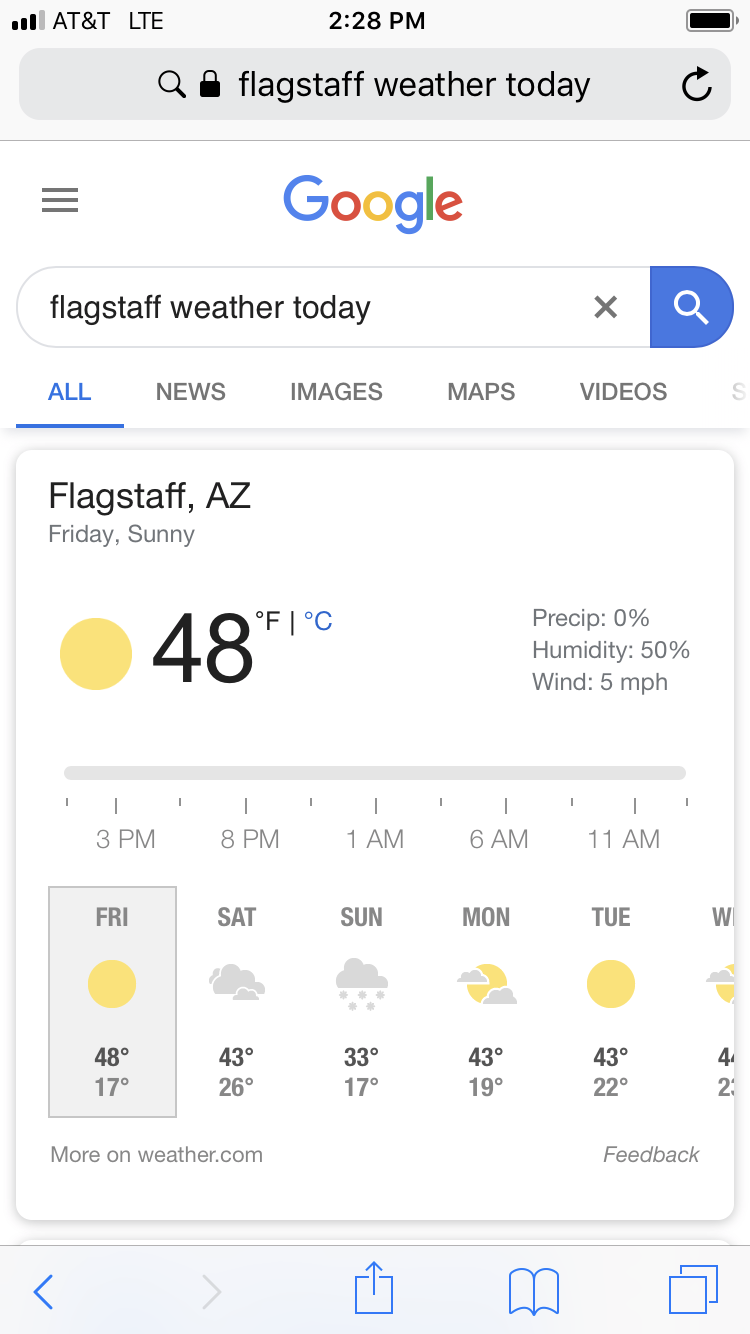The width and height of the screenshot is (750, 1334).
Task: Switch to the Images tab
Action: pyautogui.click(x=336, y=392)
